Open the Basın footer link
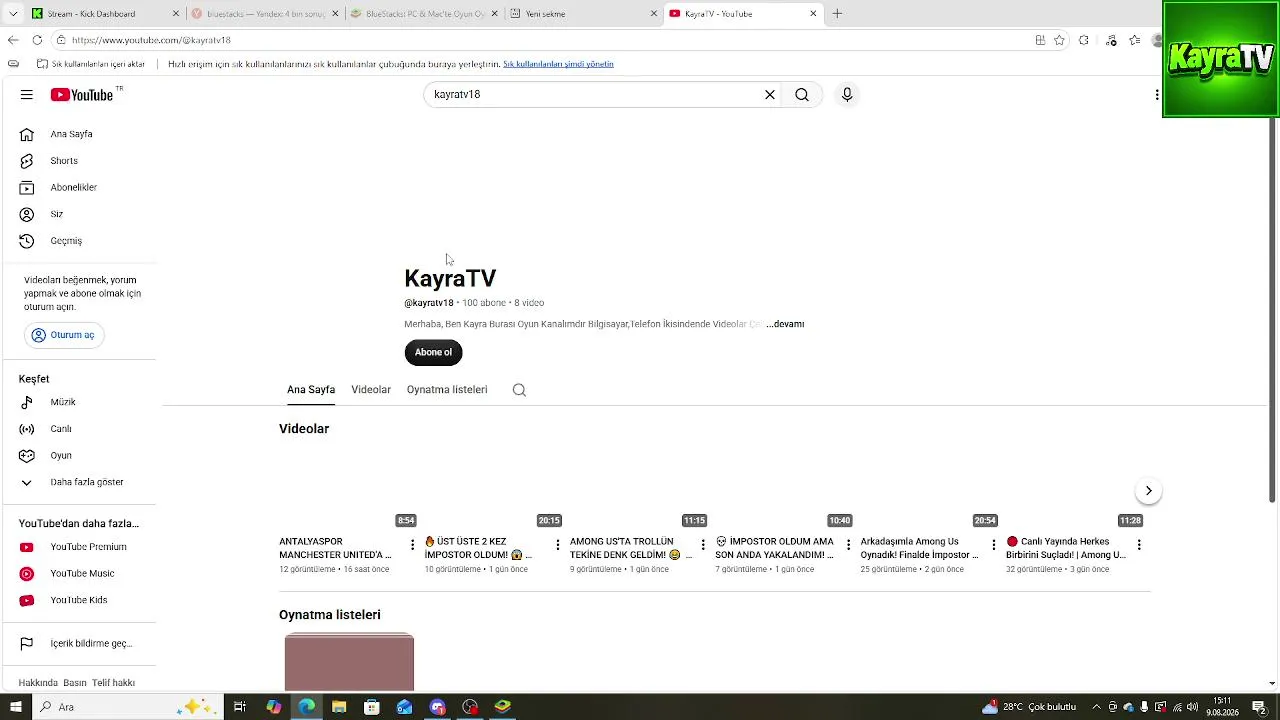1280x720 pixels. [75, 683]
